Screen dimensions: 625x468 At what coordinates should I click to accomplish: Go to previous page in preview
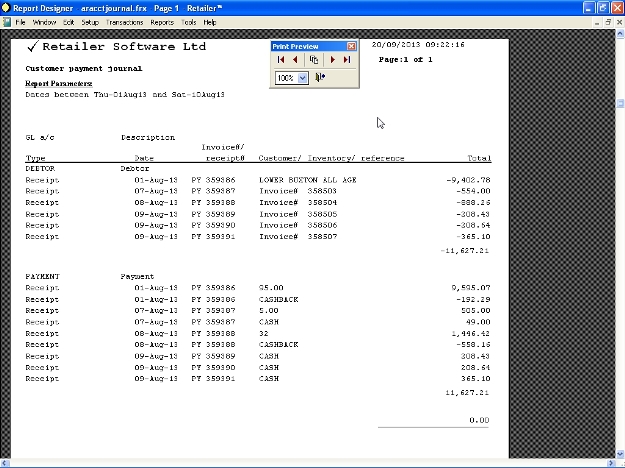coord(296,60)
